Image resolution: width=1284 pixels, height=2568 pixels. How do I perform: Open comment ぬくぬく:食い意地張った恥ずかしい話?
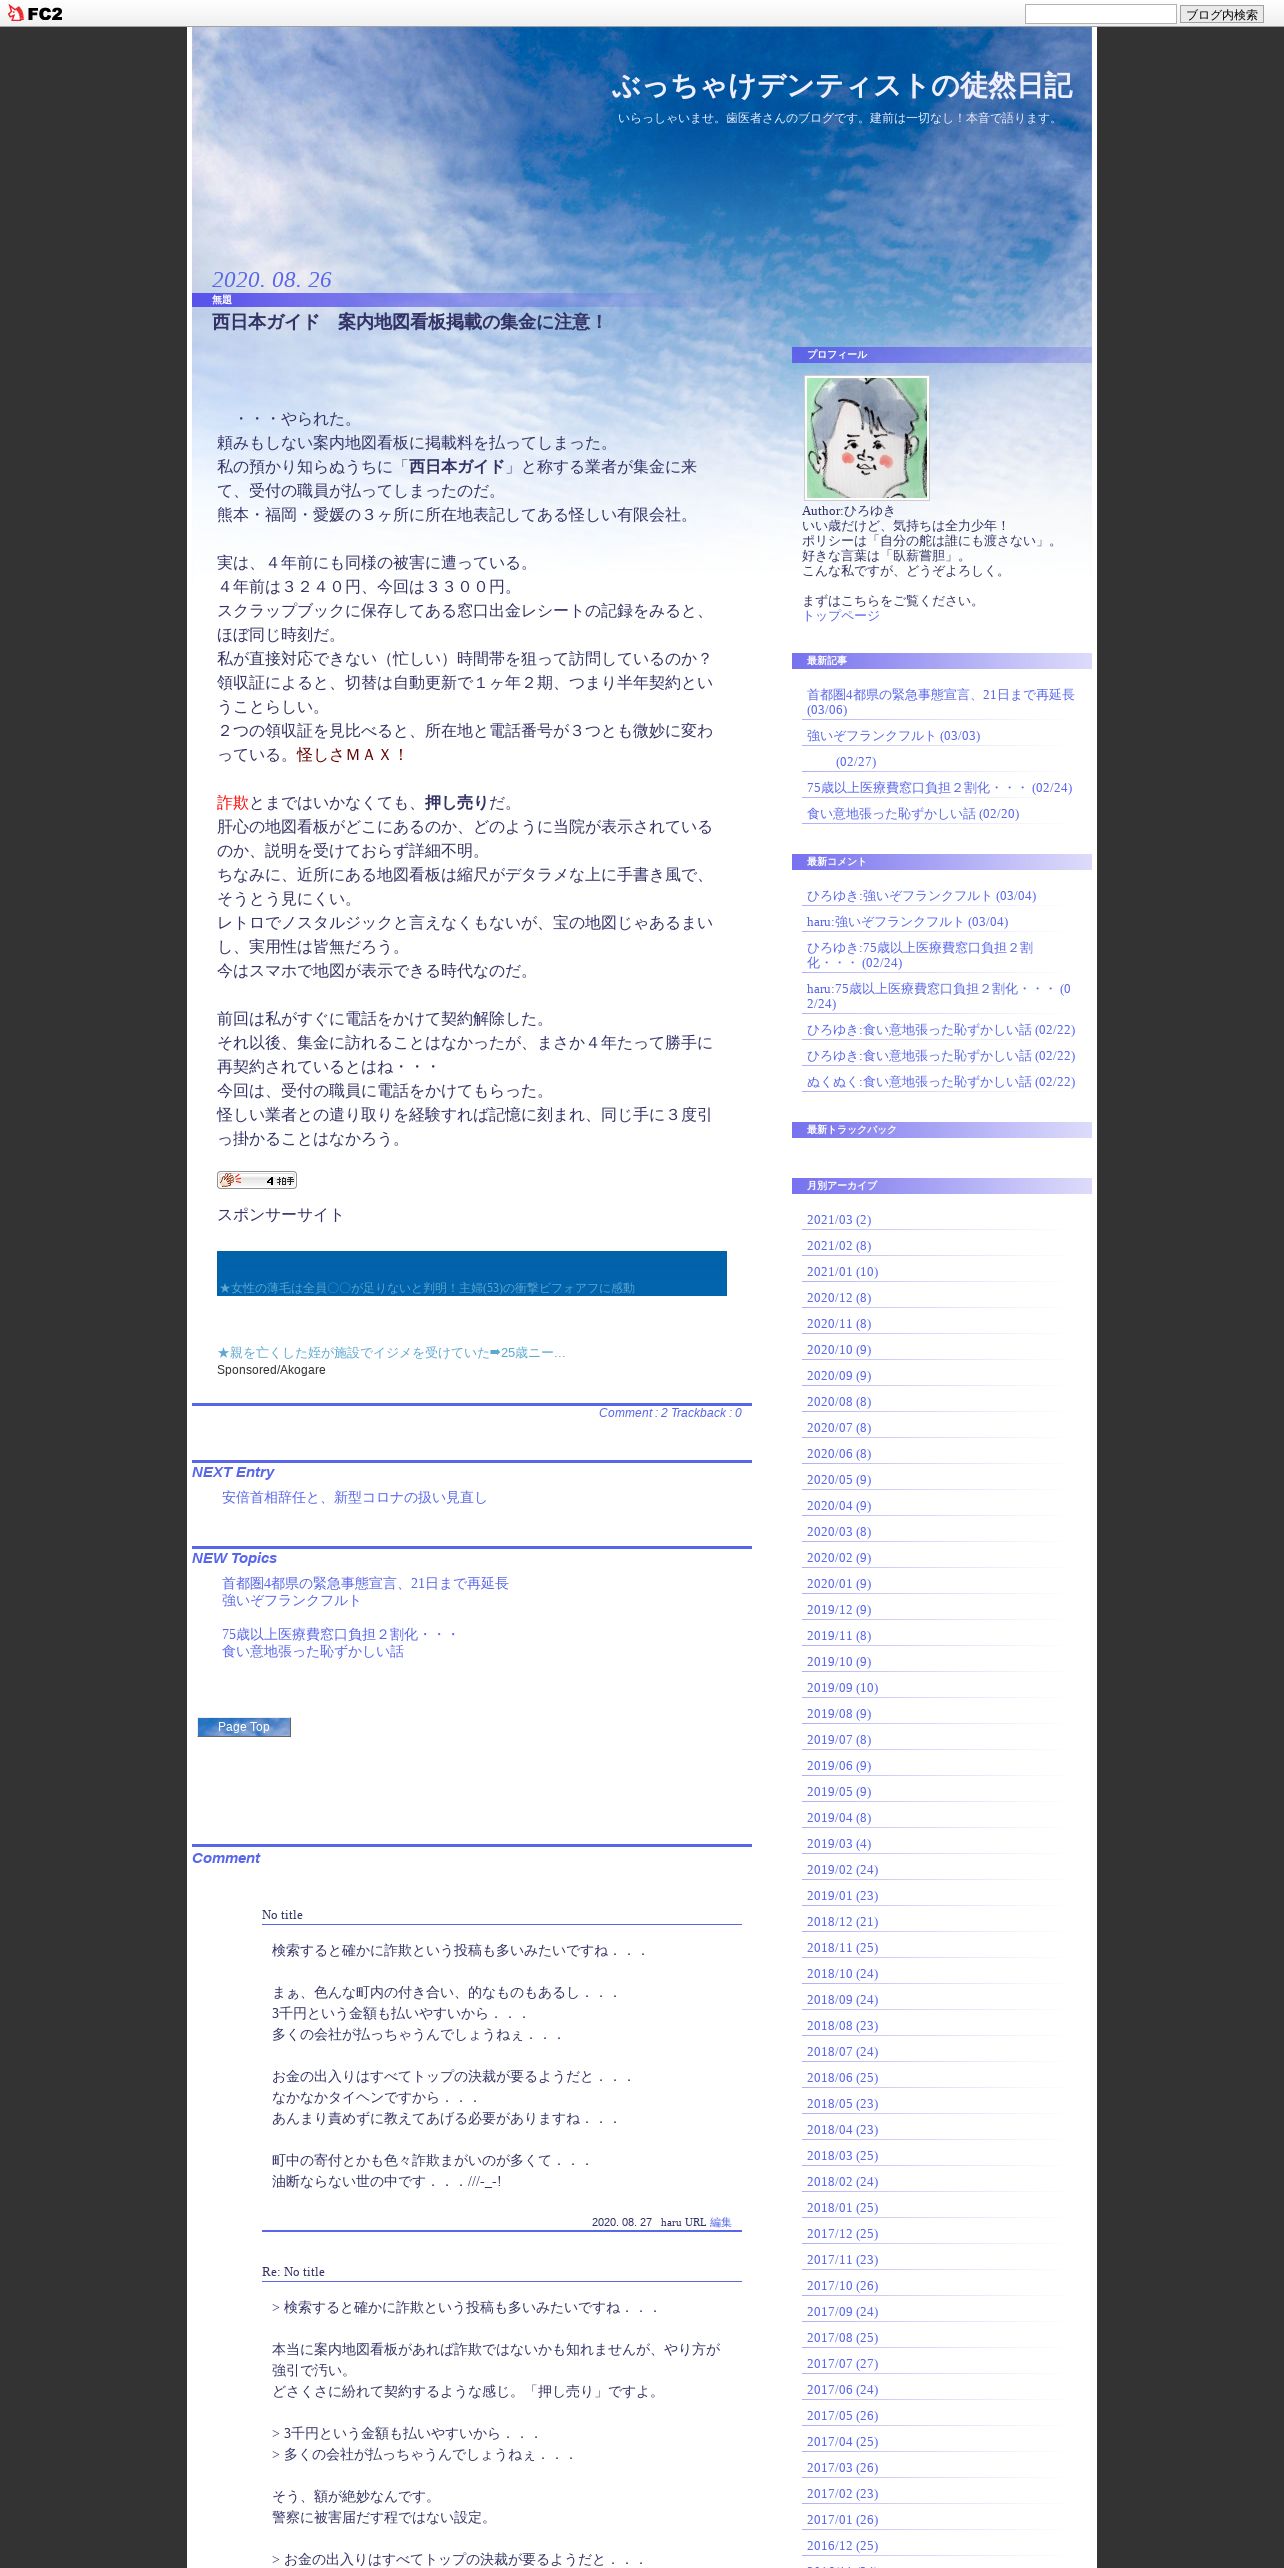click(941, 1082)
